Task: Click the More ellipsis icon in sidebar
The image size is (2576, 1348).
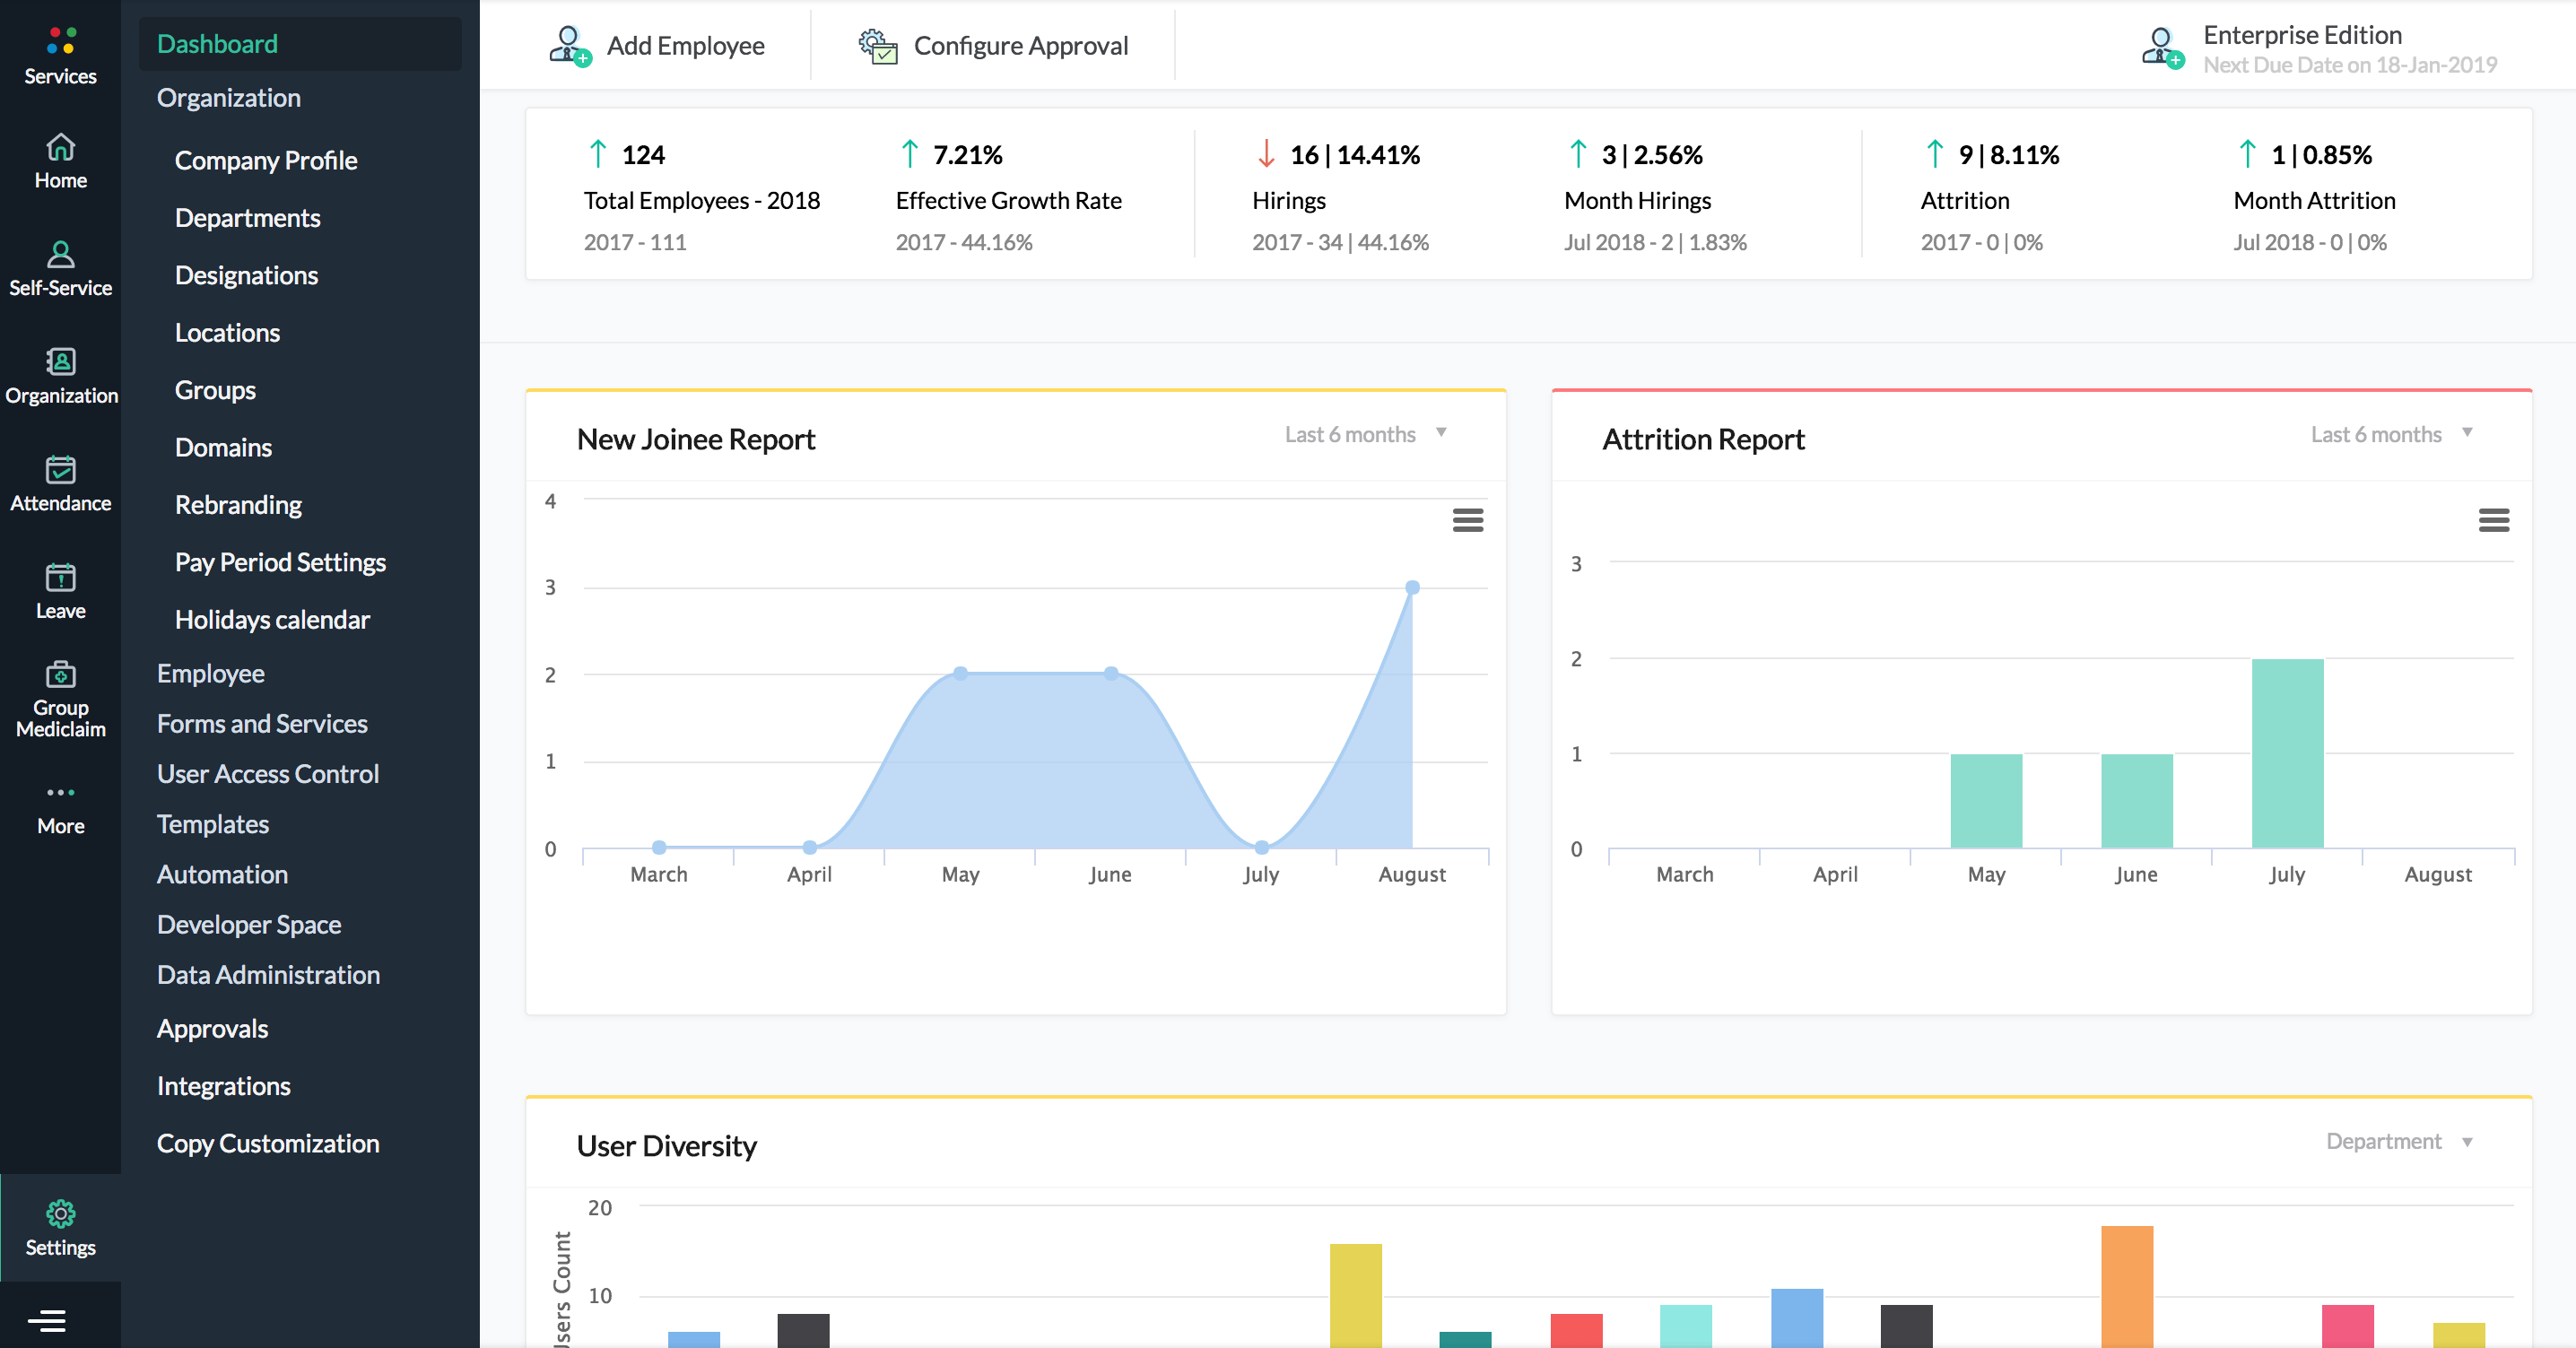Action: pos(61,792)
